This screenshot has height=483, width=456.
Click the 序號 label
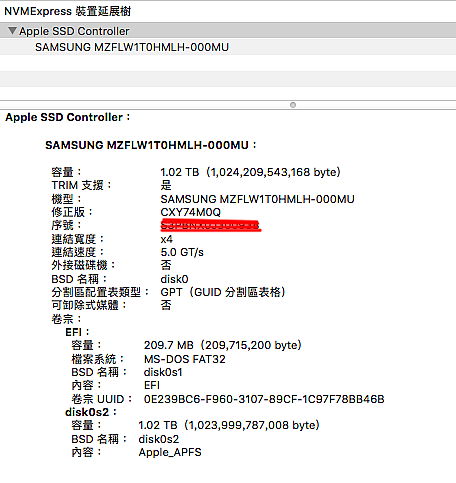point(66,225)
